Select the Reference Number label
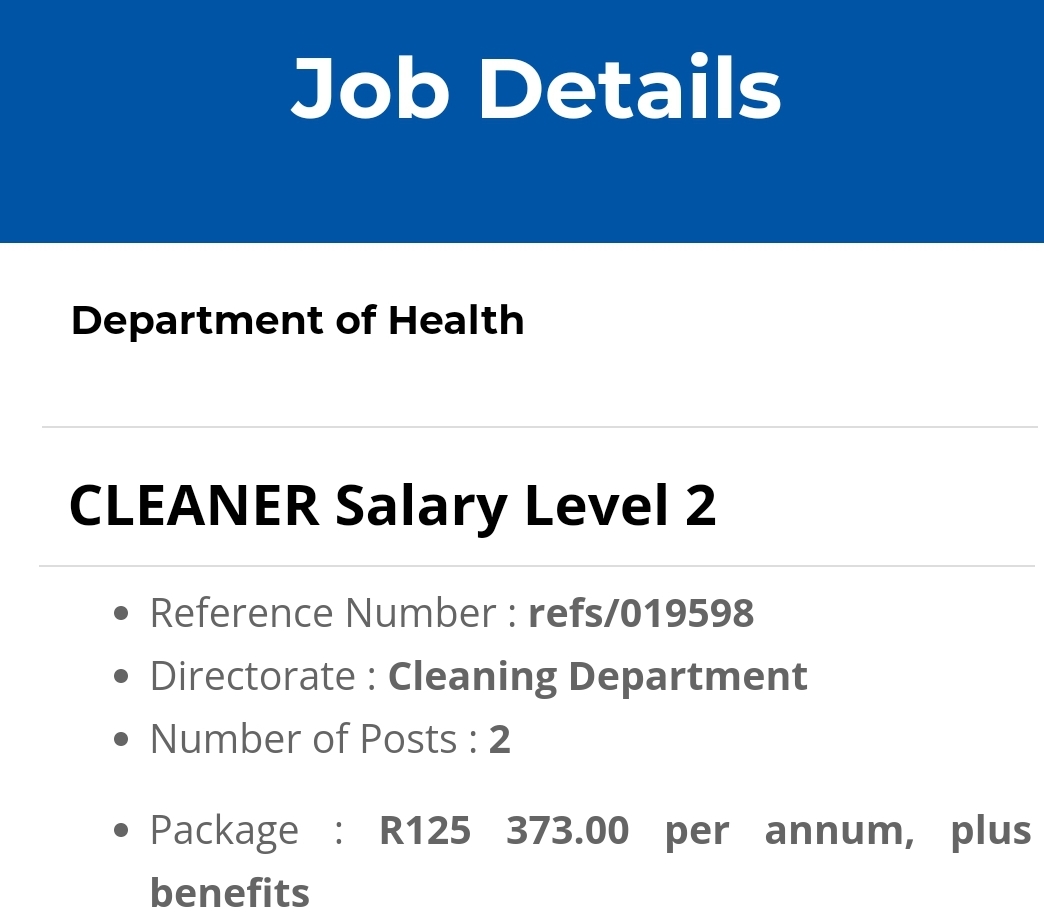 click(323, 613)
